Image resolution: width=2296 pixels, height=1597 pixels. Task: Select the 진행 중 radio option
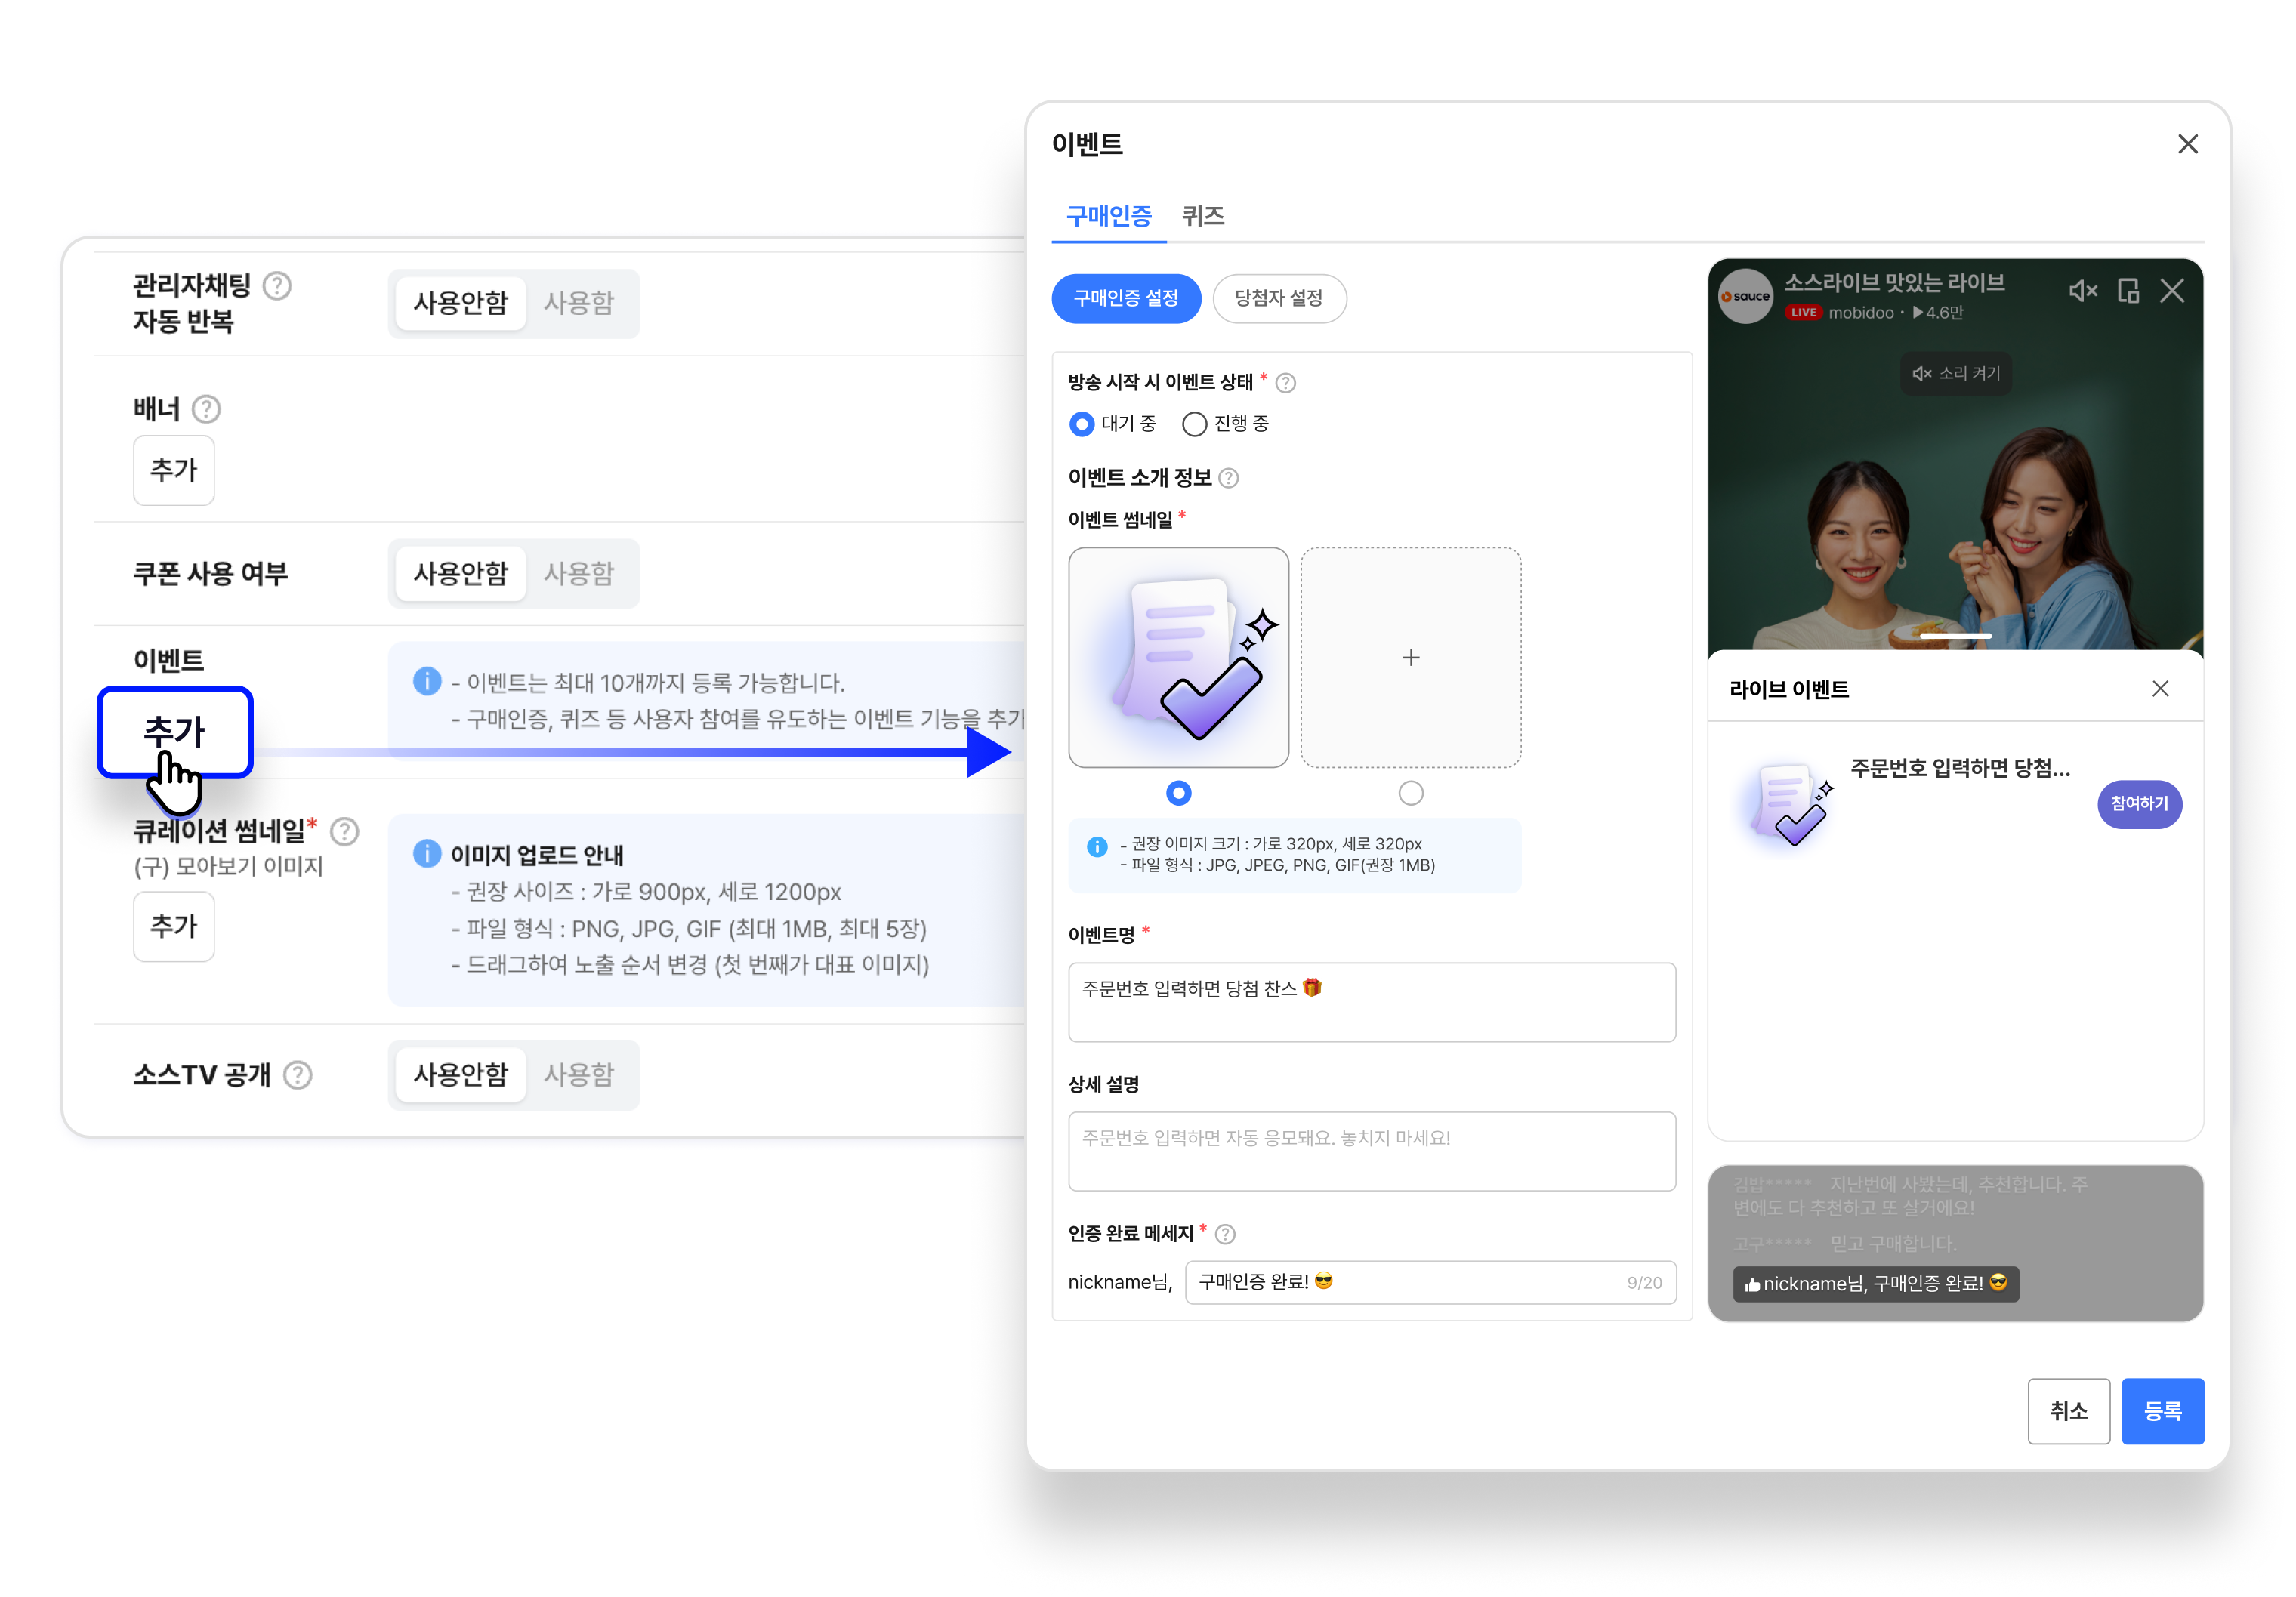(x=1194, y=424)
